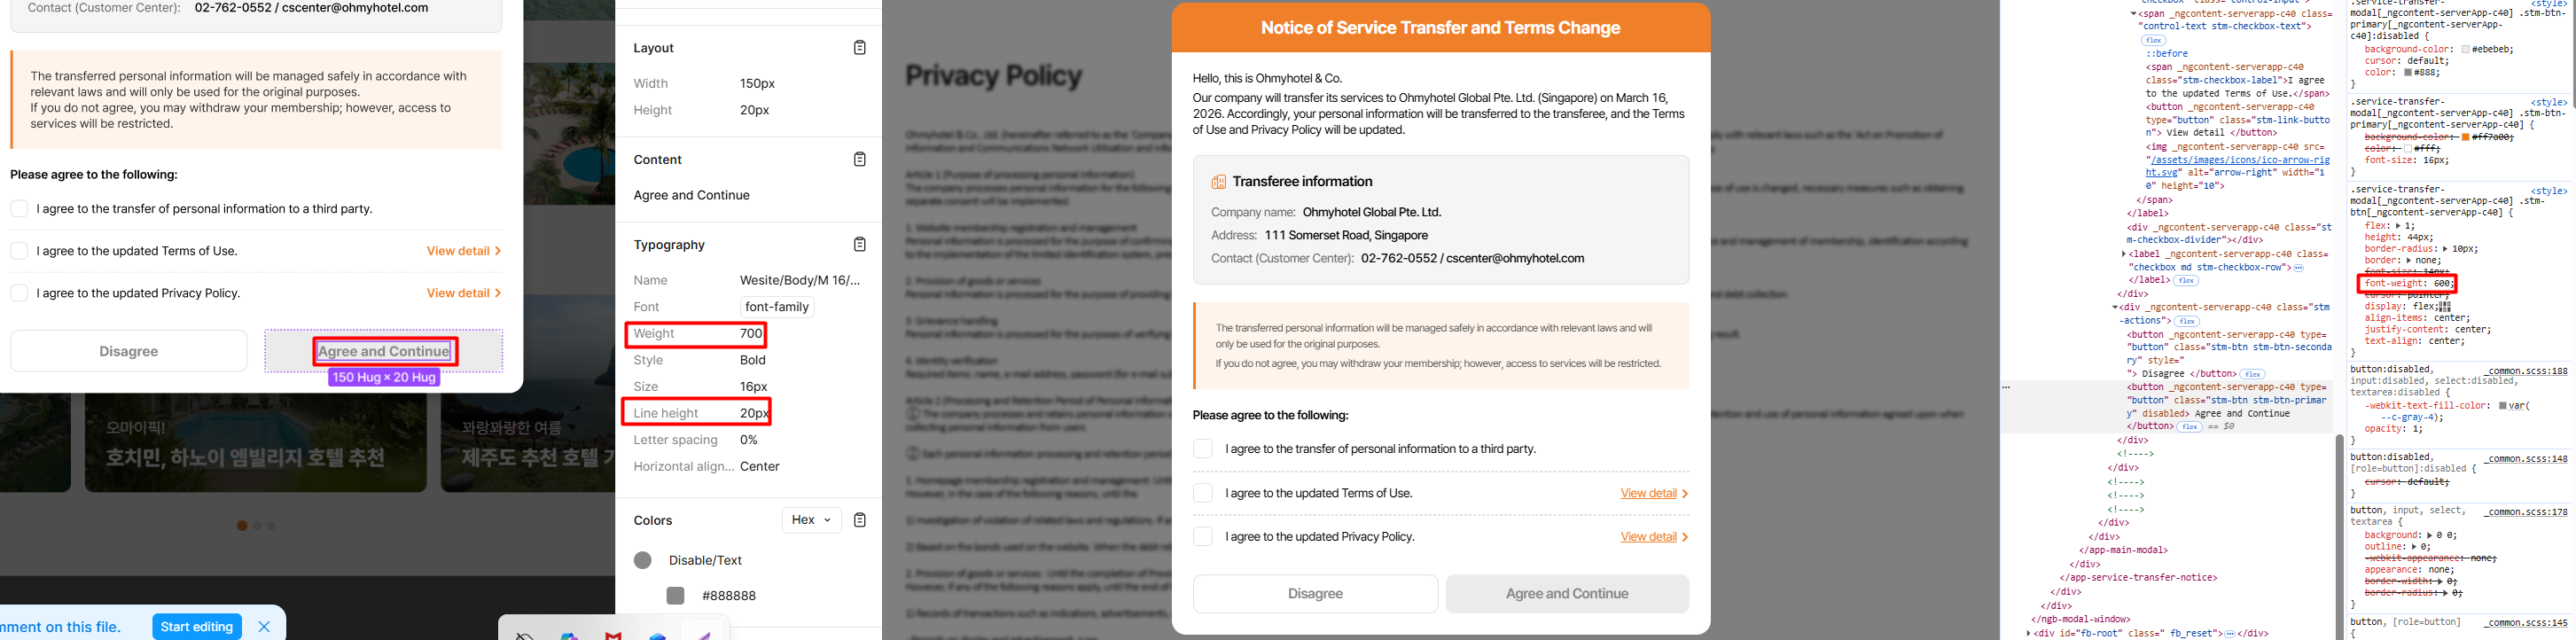Copy the Layout section properties
Image resolution: width=2576 pixels, height=640 pixels.
click(859, 48)
